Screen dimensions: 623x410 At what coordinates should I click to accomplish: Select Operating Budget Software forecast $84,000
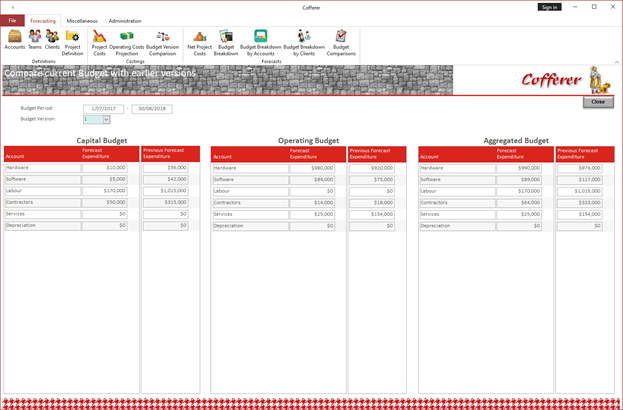312,180
